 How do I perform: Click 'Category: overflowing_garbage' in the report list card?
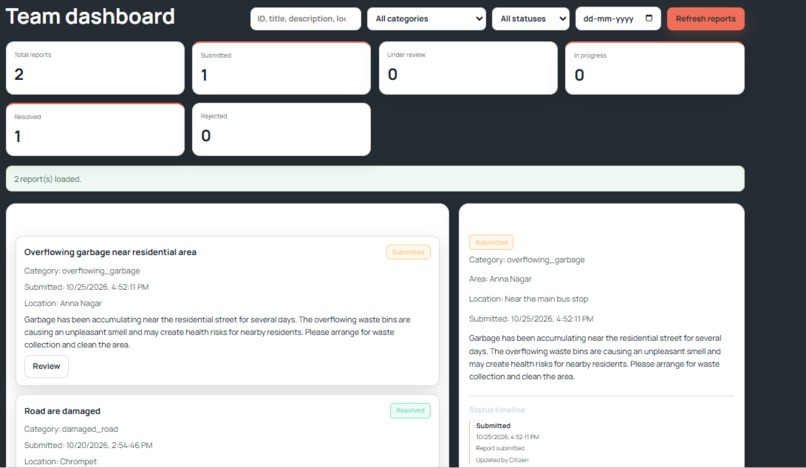pyautogui.click(x=82, y=271)
